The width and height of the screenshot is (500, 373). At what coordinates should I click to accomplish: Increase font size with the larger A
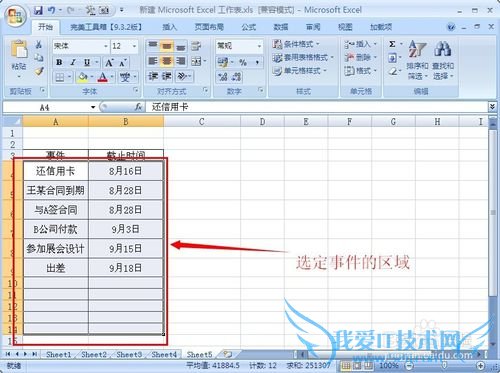(109, 62)
